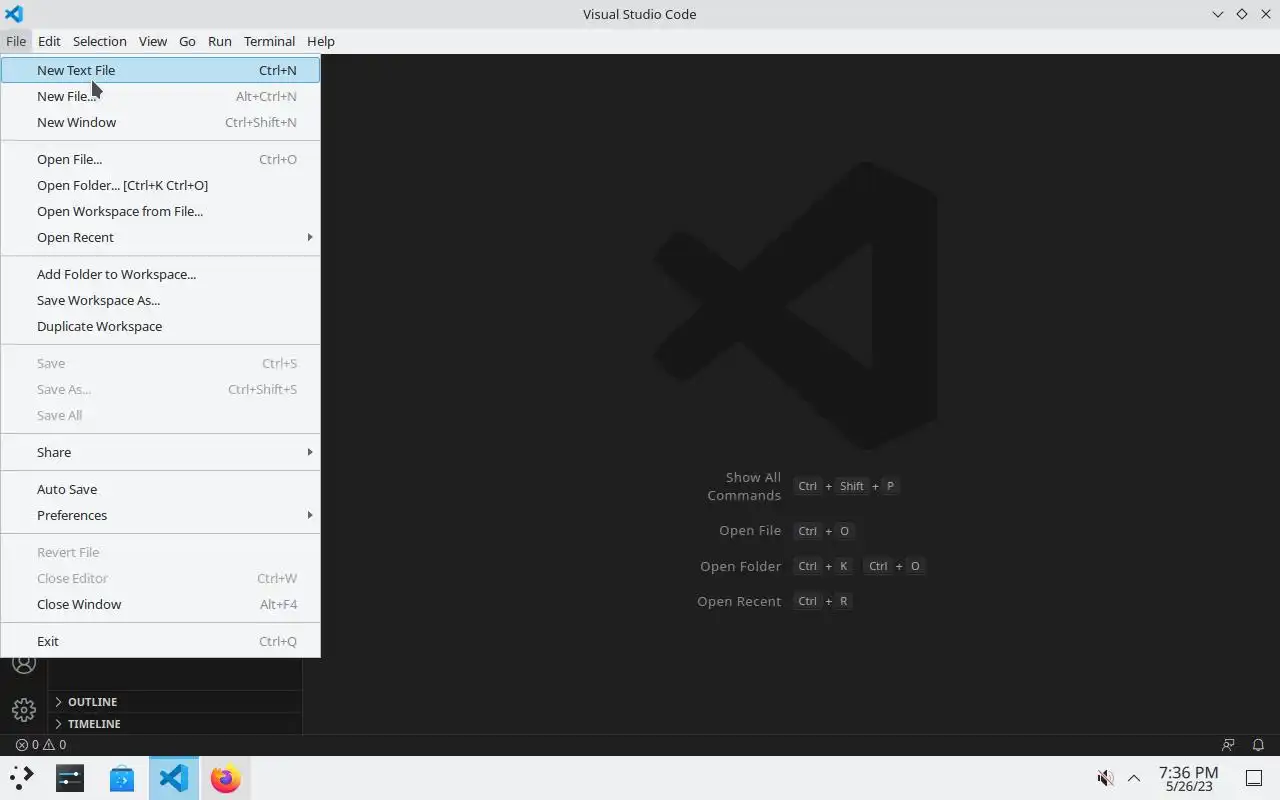Viewport: 1280px width, 800px height.
Task: Choose Close Window from File menu
Action: point(160,604)
